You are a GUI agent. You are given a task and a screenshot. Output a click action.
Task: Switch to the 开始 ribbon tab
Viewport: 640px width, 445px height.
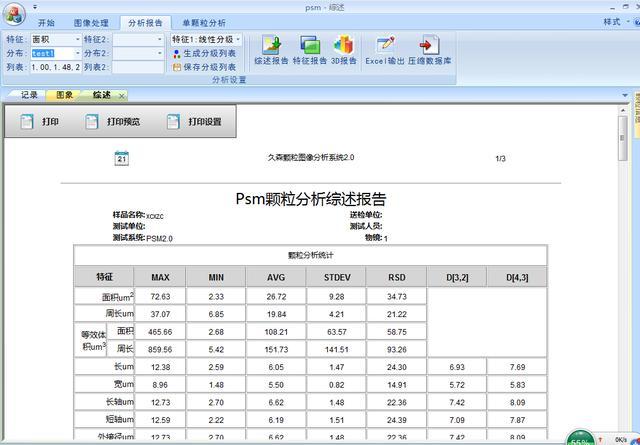coord(47,23)
